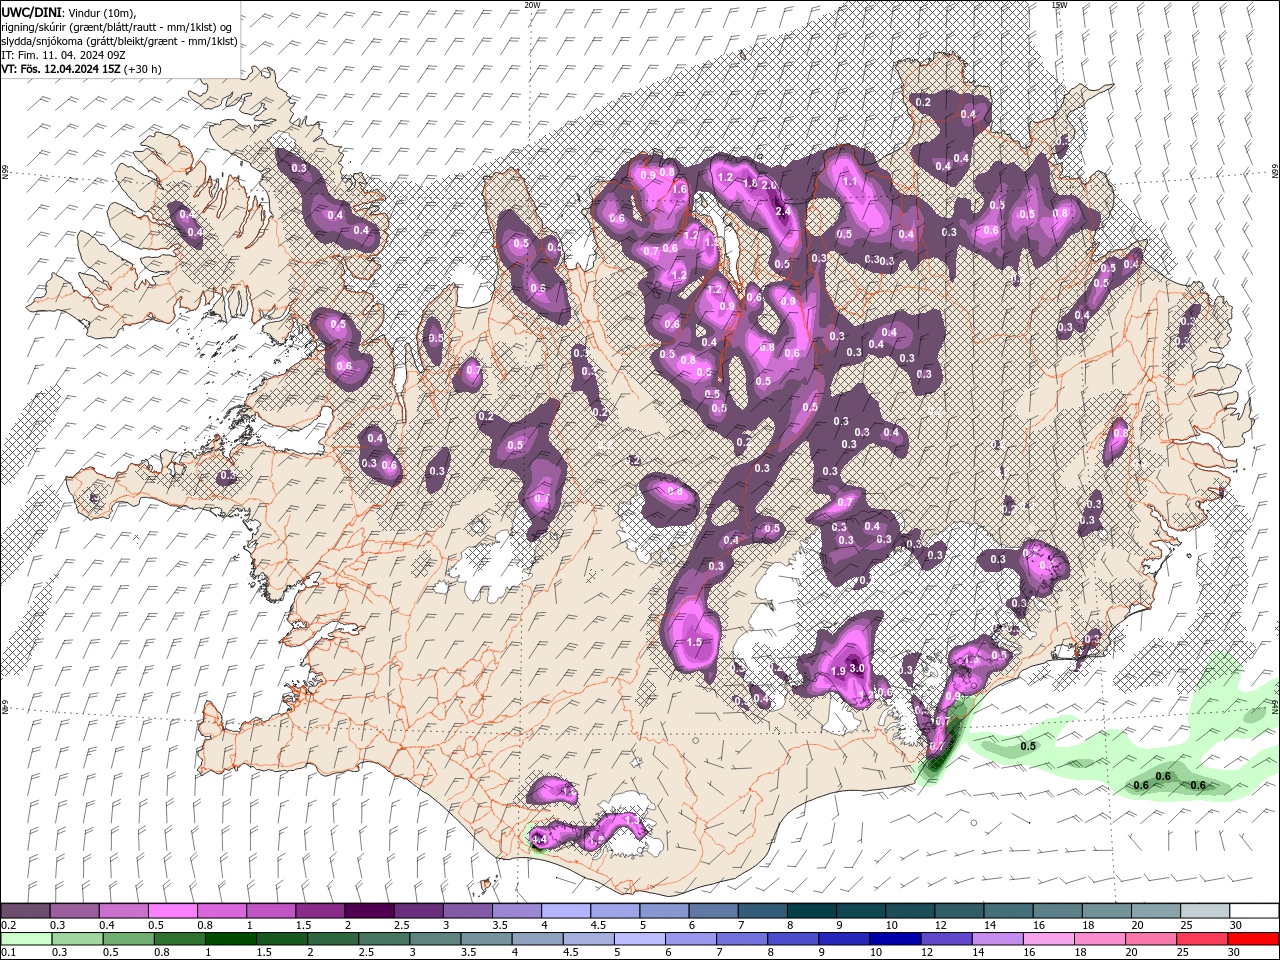1280x960 pixels.
Task: Click the '2.4' snowfall value on the map
Action: click(x=783, y=211)
